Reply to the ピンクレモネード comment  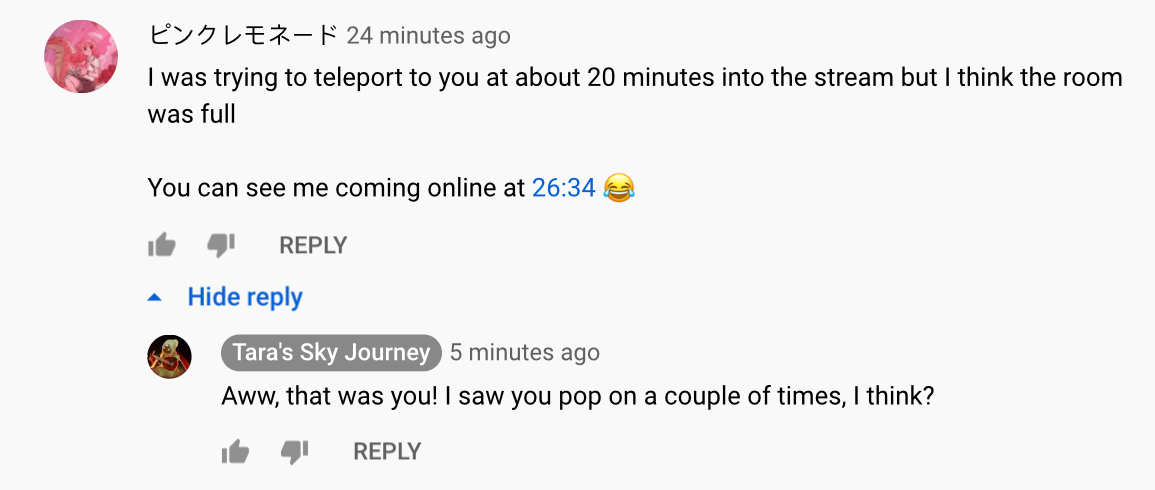(313, 245)
